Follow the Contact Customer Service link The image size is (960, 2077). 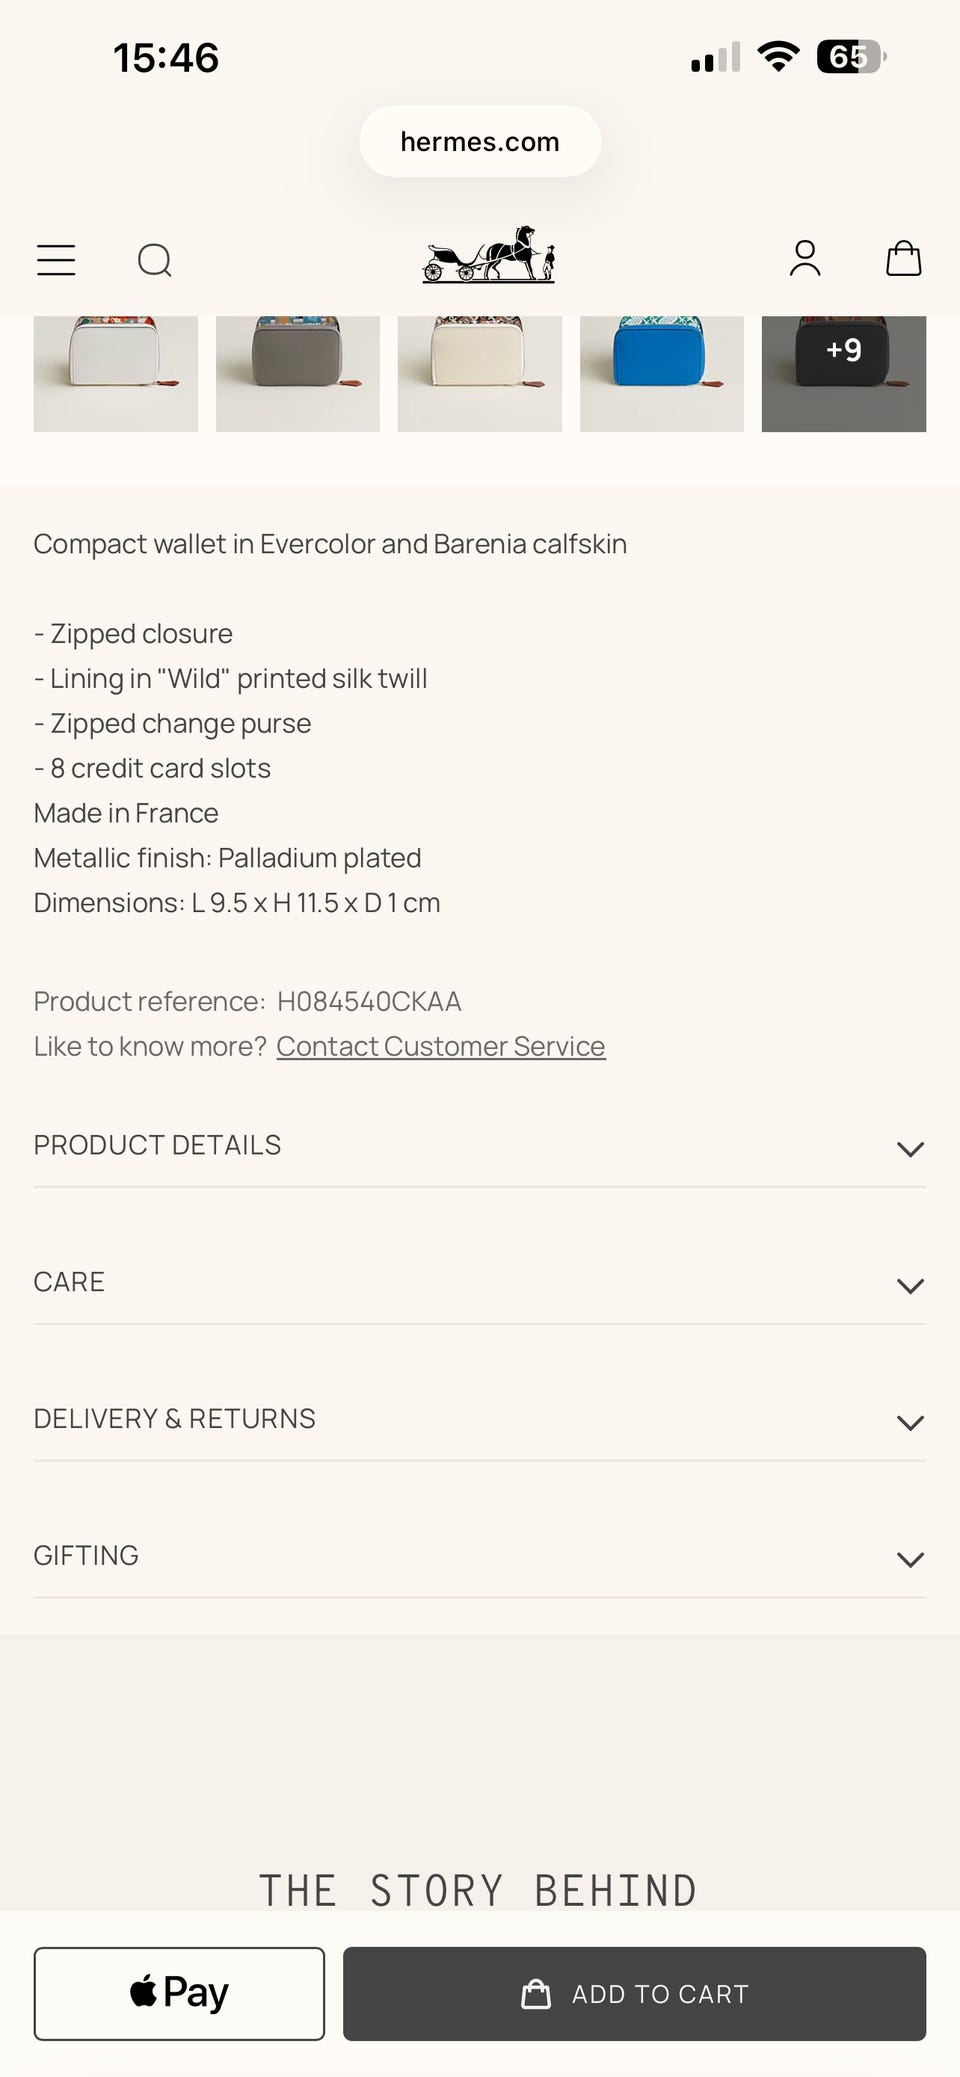click(441, 1046)
